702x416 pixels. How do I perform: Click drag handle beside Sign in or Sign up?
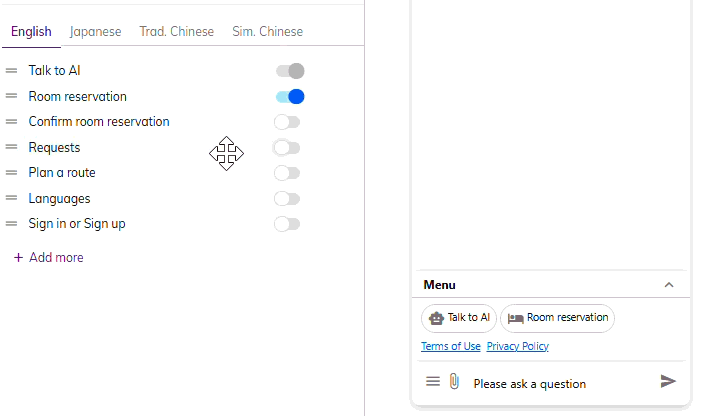pos(11,224)
